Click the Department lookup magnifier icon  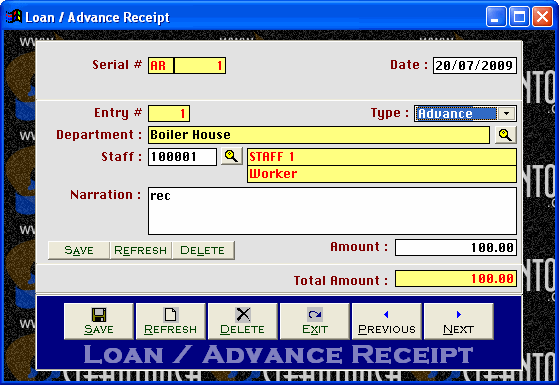pyautogui.click(x=506, y=135)
